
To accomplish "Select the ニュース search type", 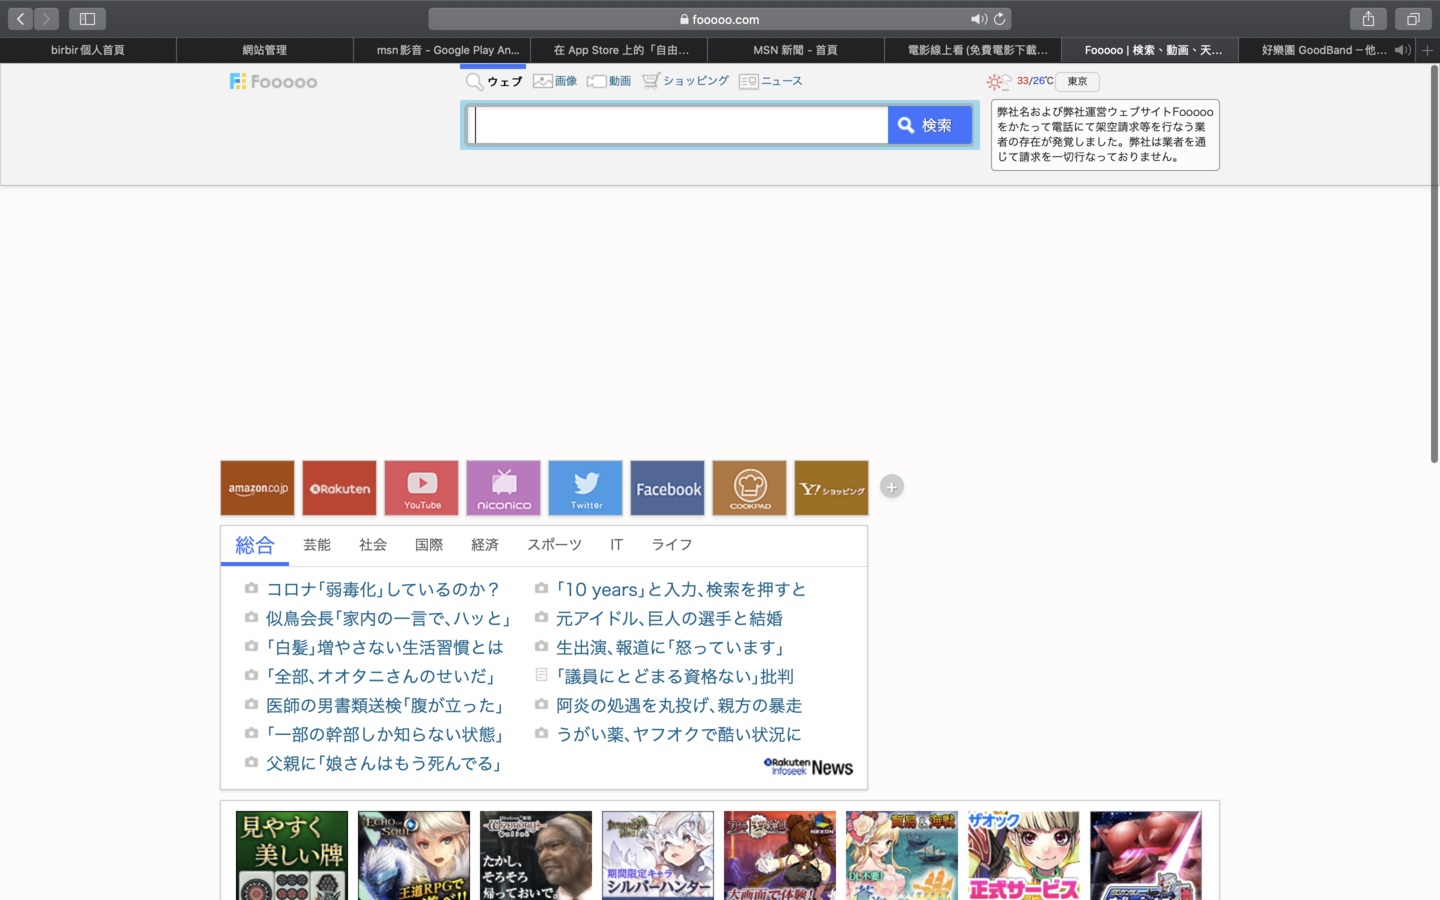I will click(x=771, y=81).
